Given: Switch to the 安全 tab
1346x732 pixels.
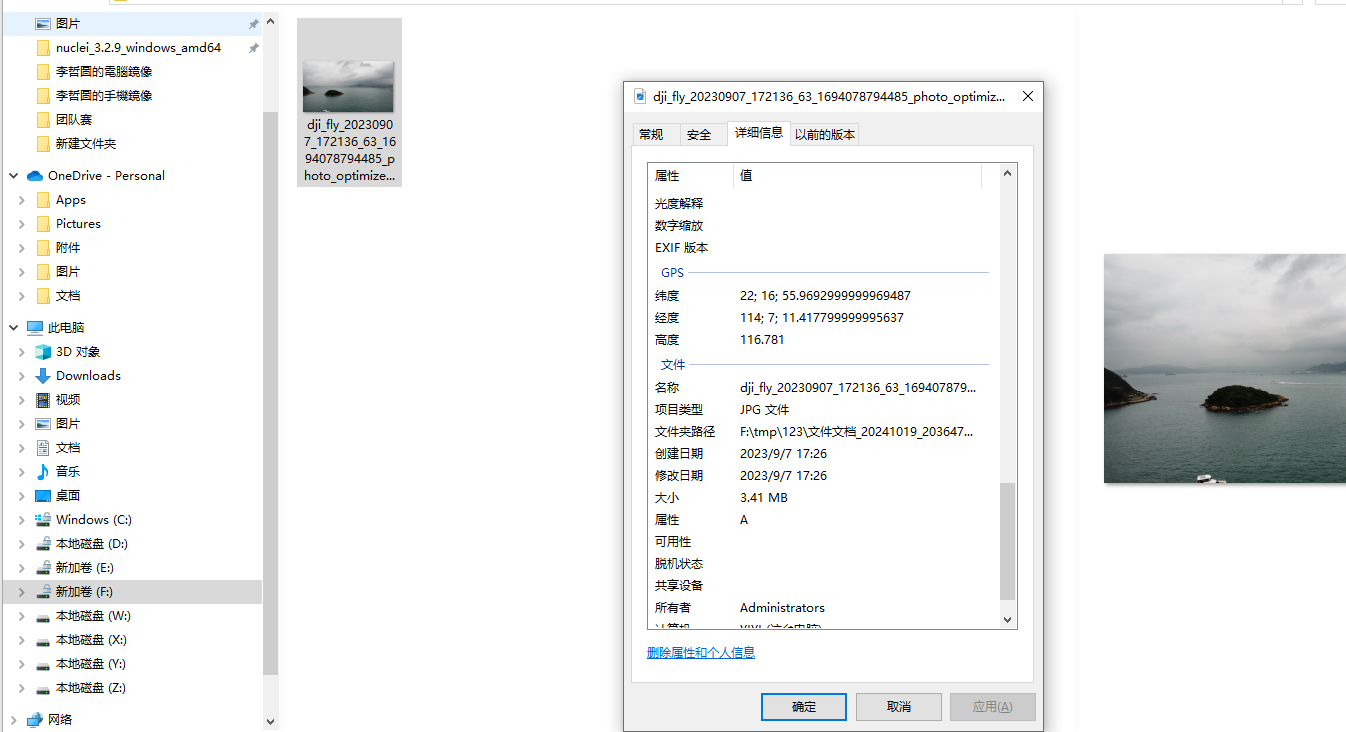Looking at the screenshot, I should click(x=704, y=134).
